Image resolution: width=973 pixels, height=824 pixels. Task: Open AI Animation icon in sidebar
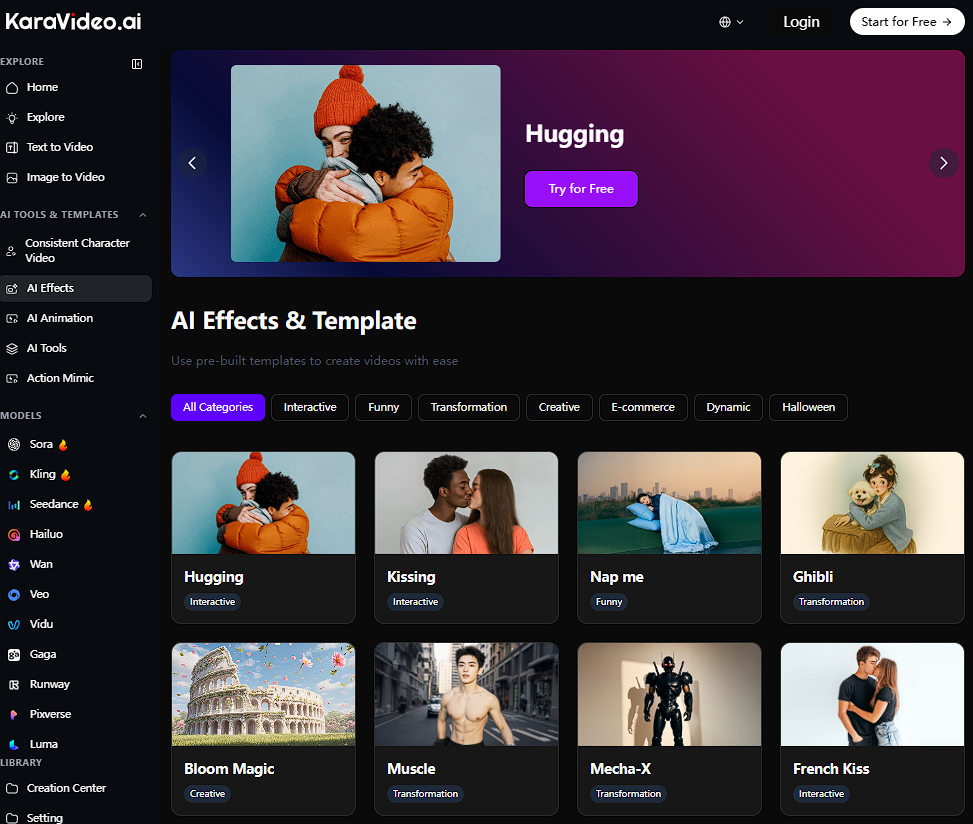coord(12,318)
